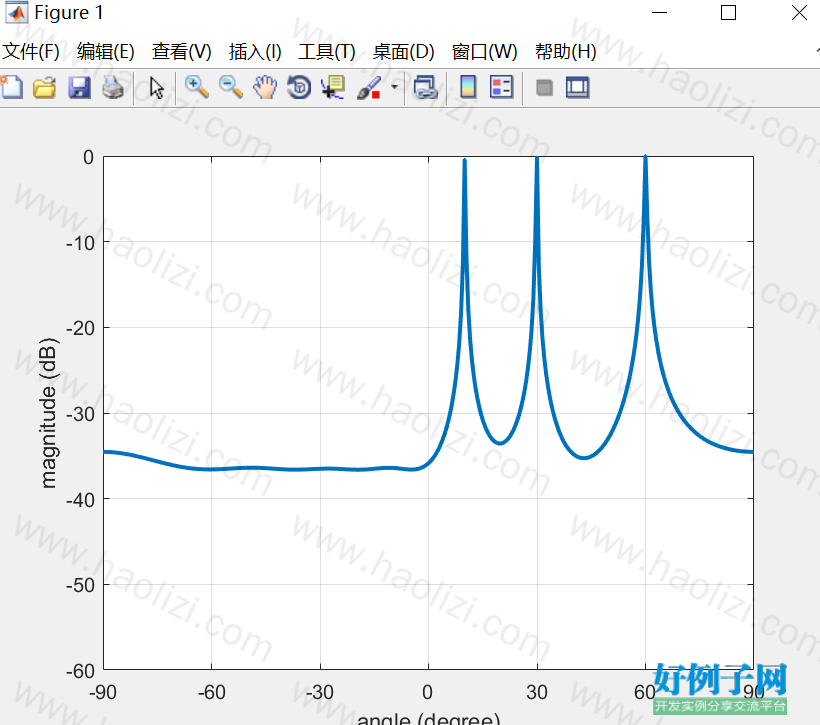The image size is (820, 725).
Task: Close the Figure 1 window
Action: coord(799,13)
